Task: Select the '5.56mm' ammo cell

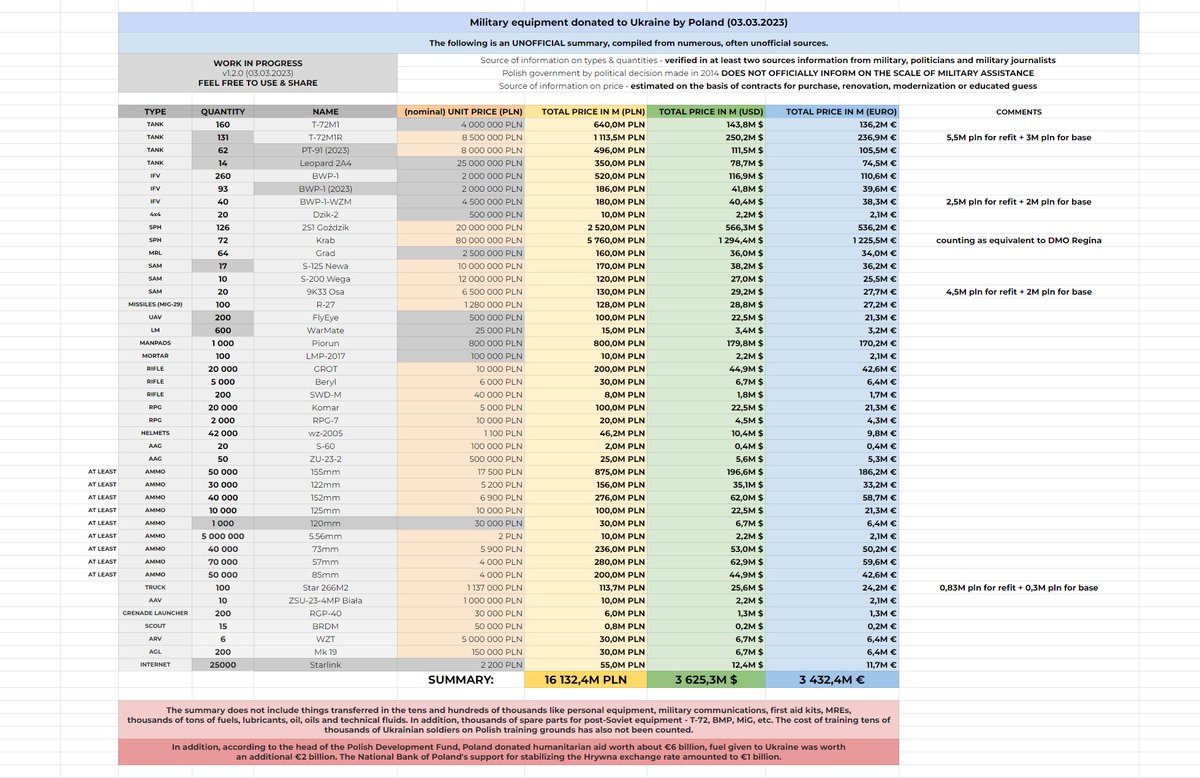Action: click(x=325, y=536)
